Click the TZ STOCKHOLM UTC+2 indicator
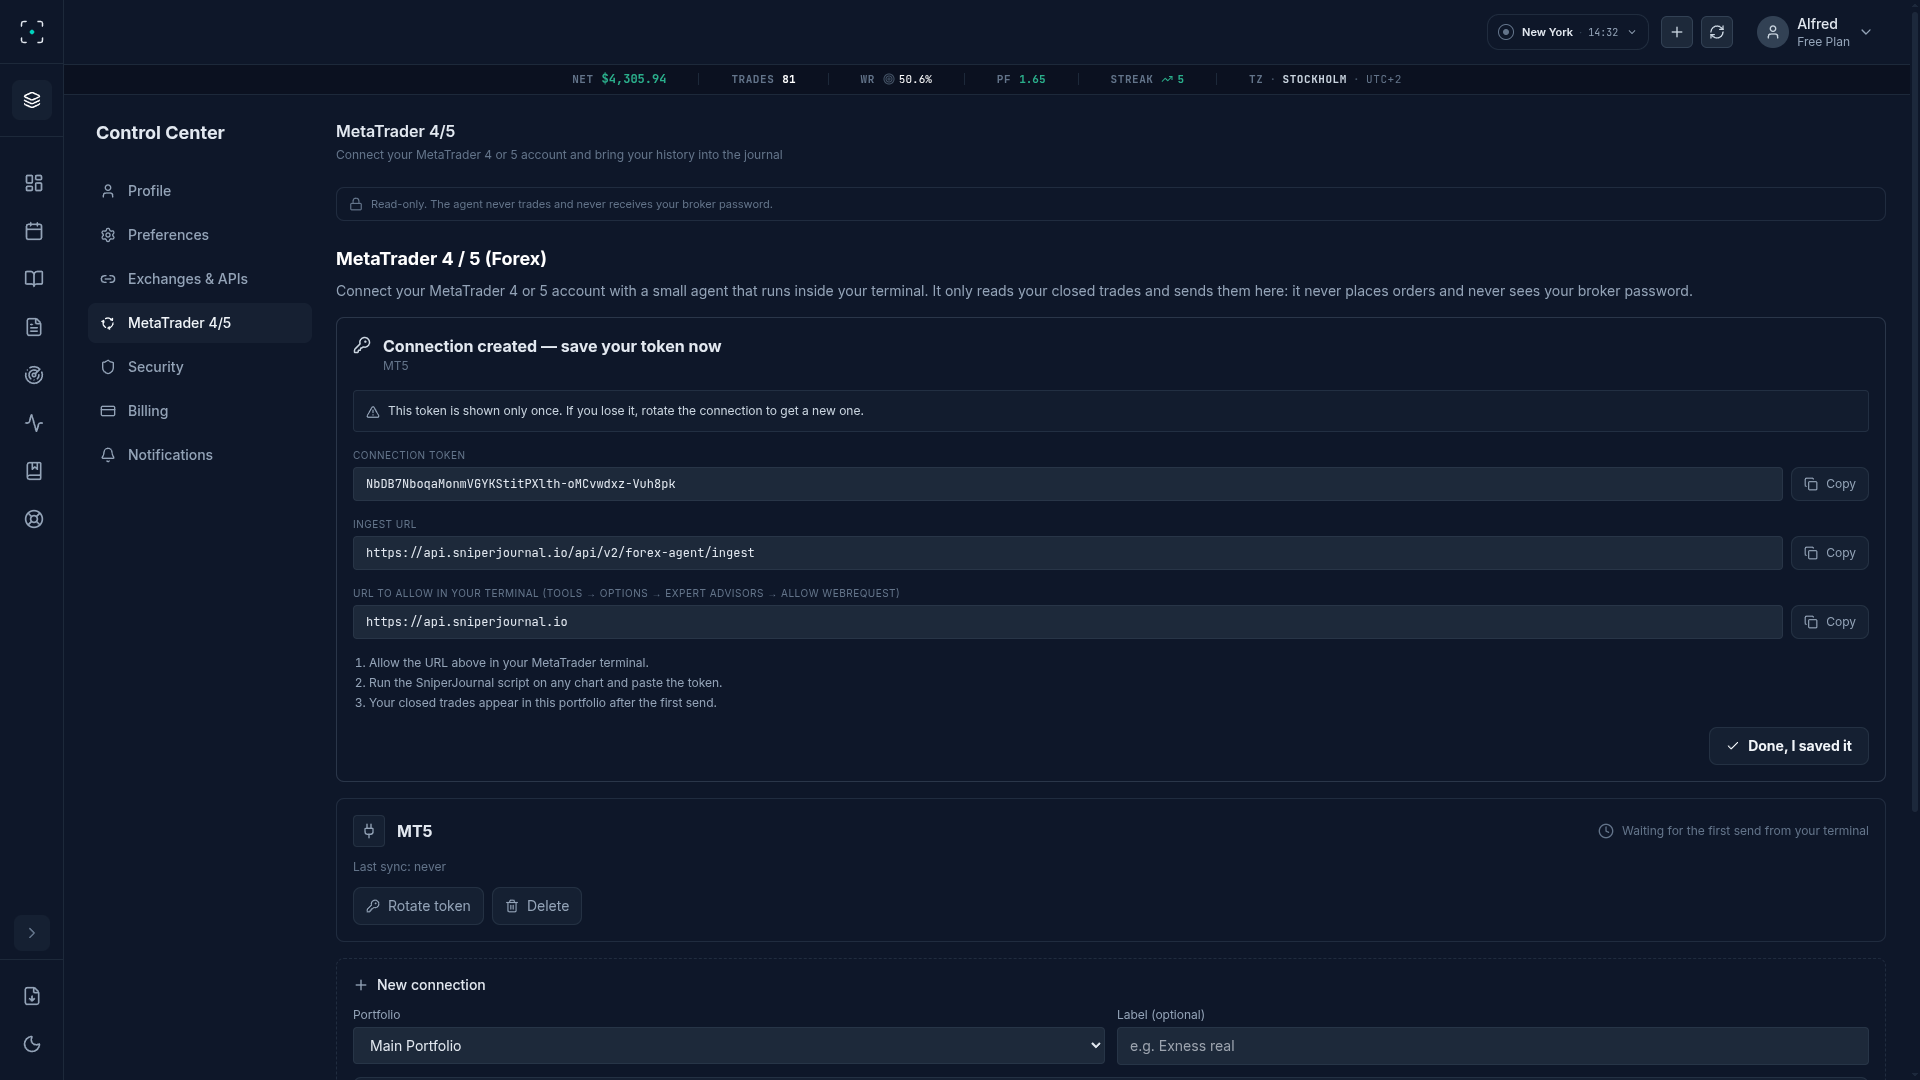The width and height of the screenshot is (1920, 1080). point(1325,79)
